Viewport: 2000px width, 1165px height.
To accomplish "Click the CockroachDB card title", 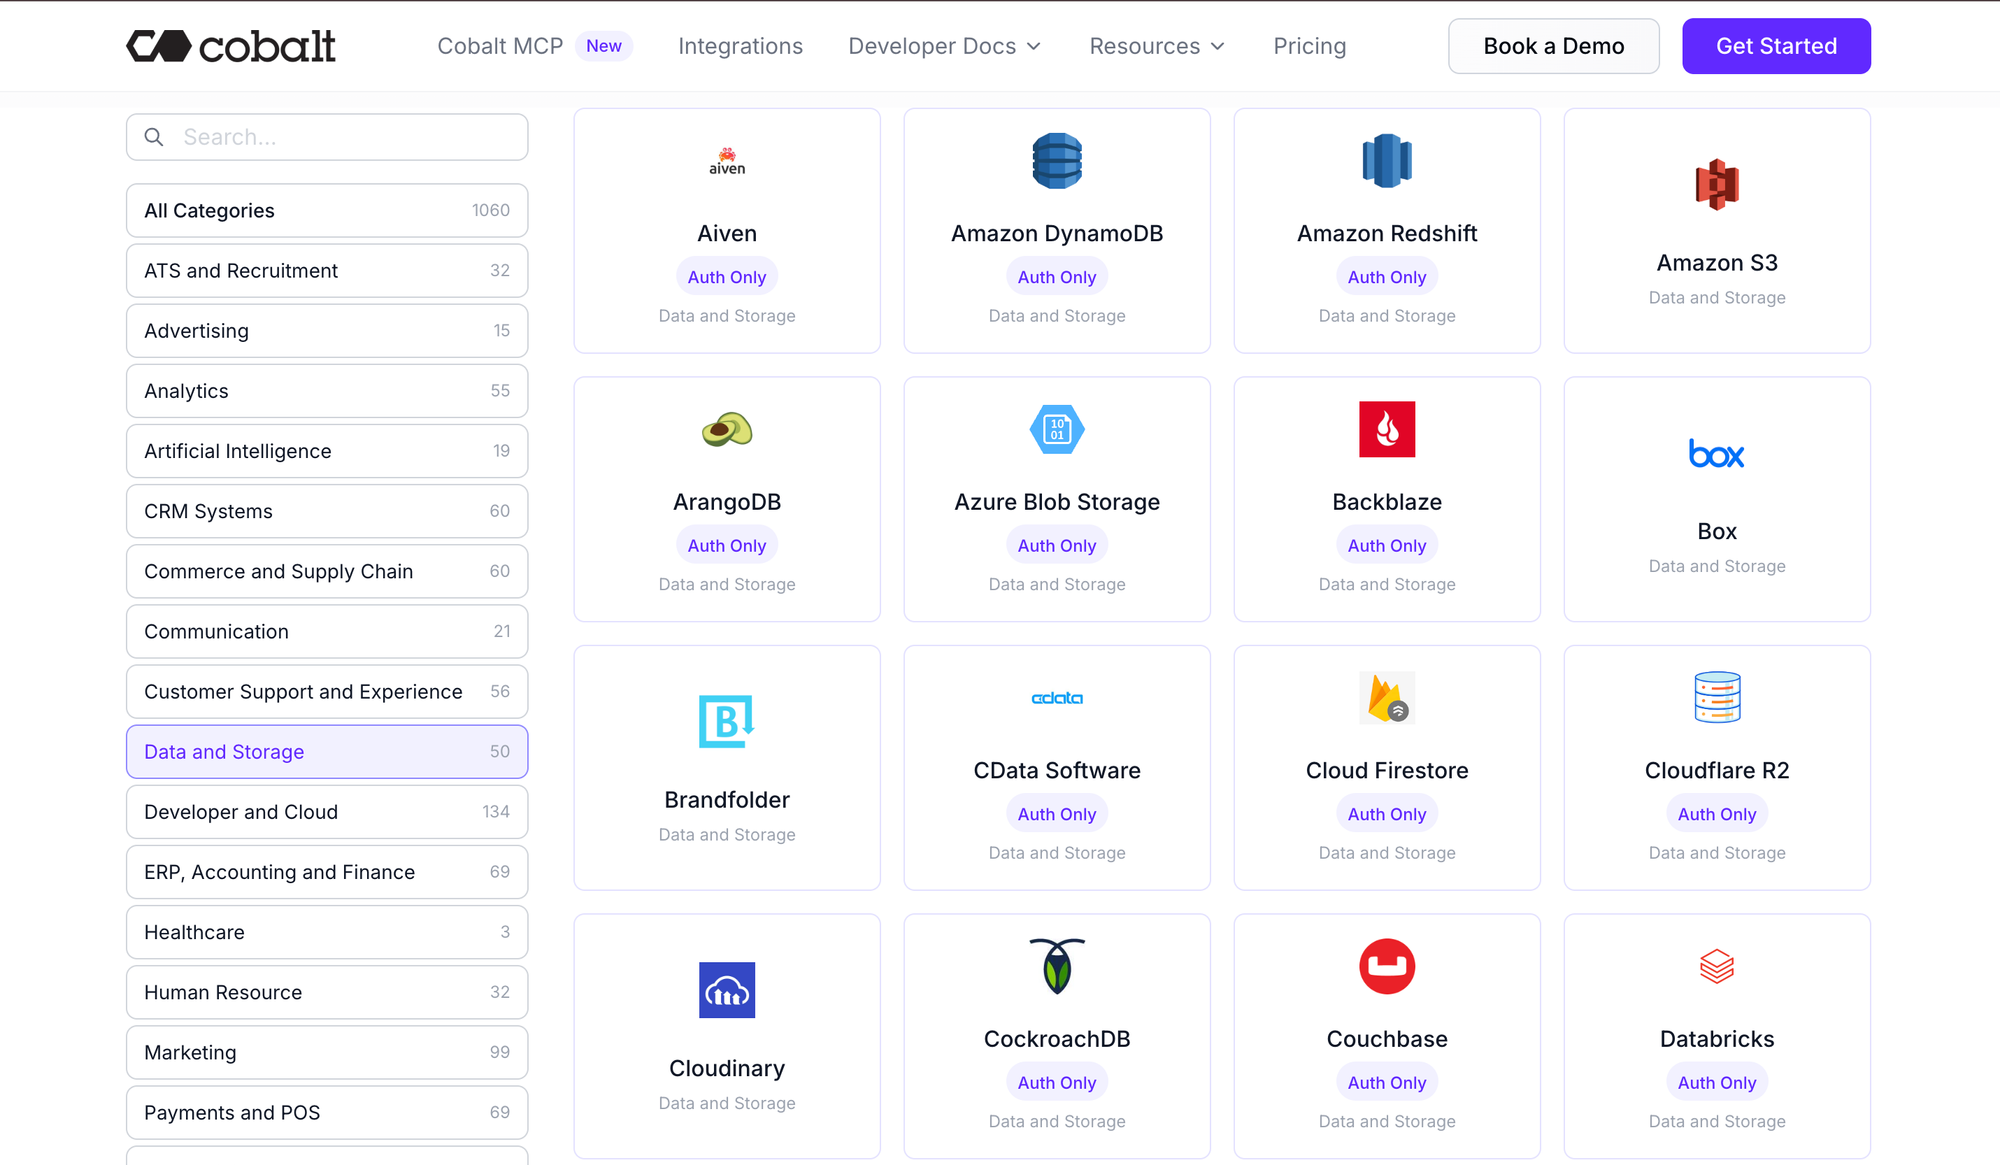I will pos(1057,1039).
